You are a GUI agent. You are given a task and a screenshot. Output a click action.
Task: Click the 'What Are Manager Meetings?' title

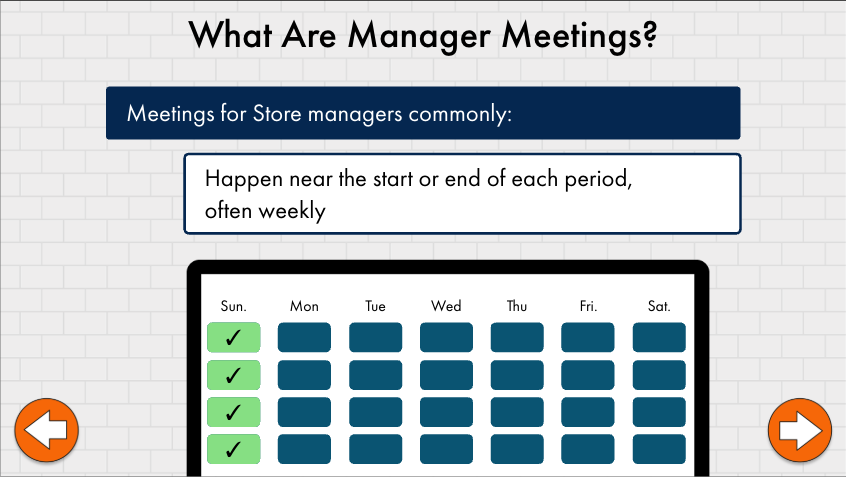click(423, 36)
